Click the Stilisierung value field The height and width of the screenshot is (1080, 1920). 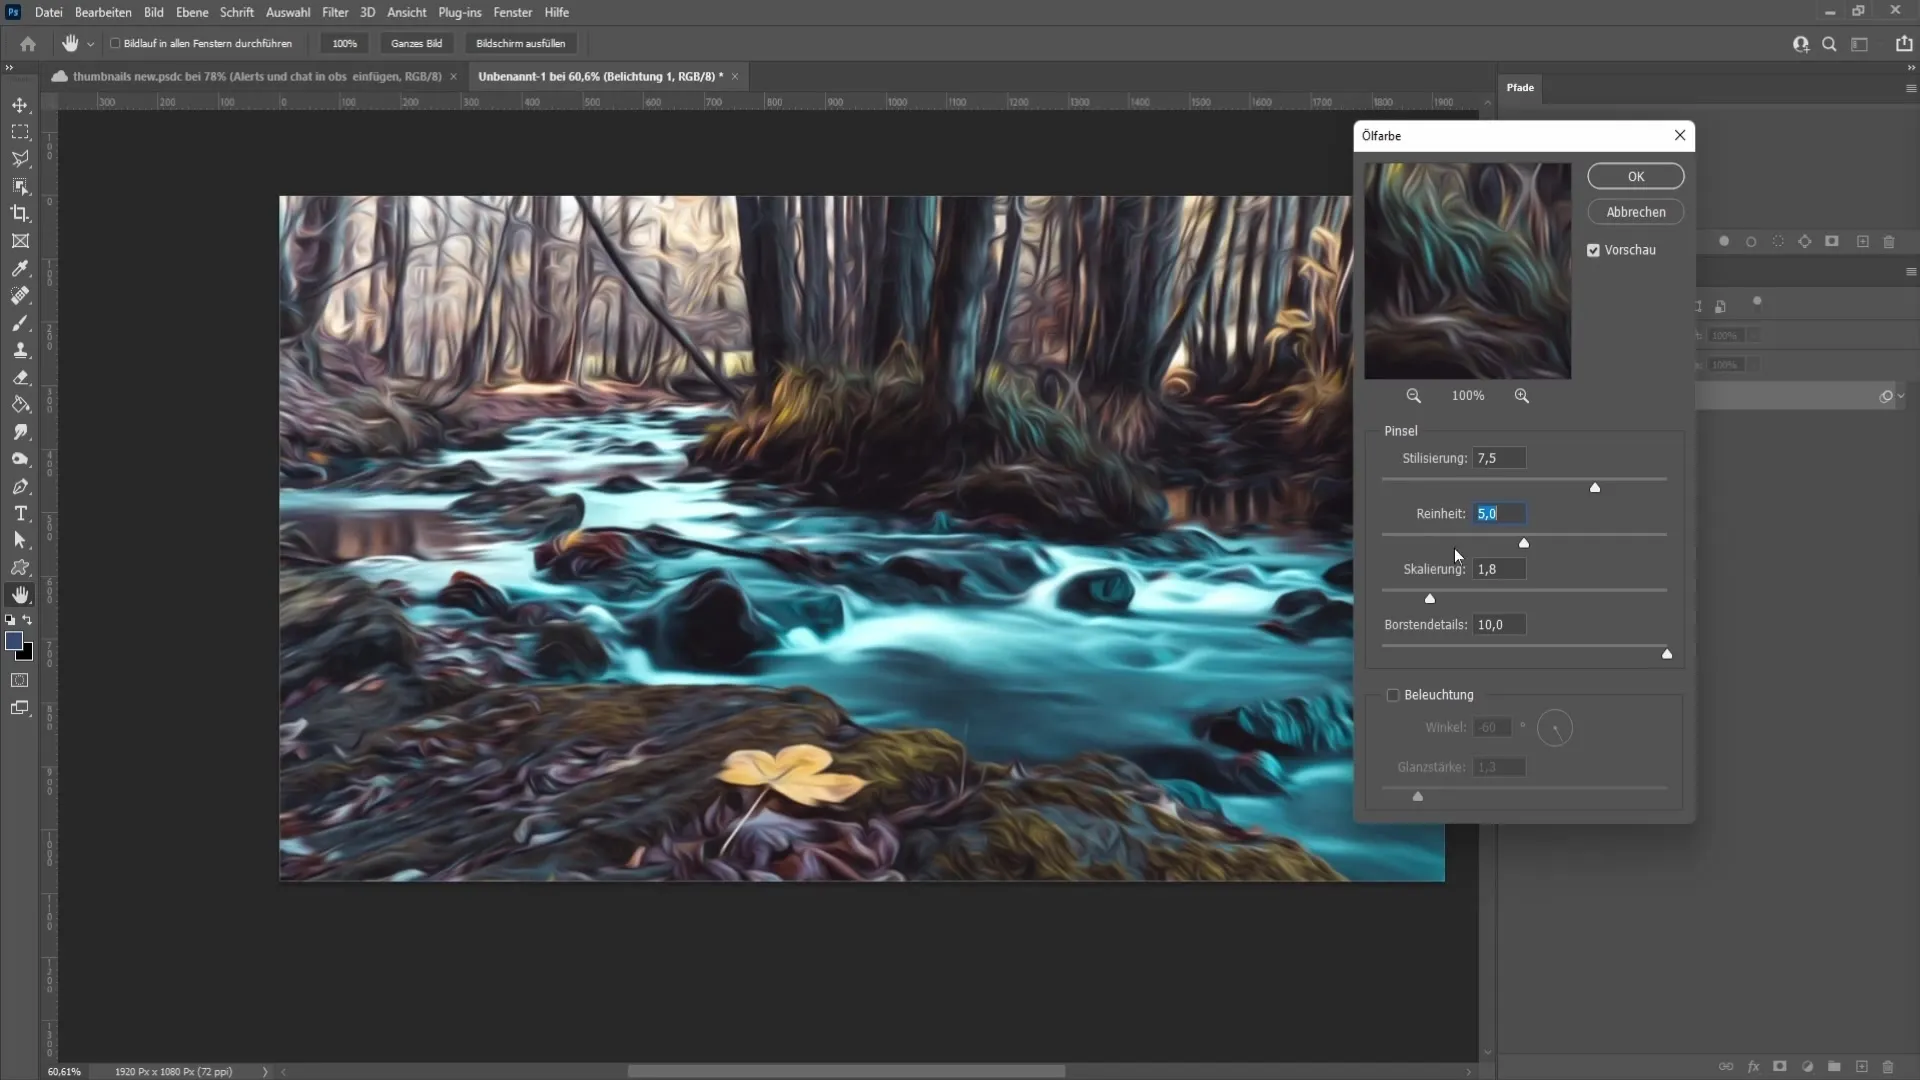pos(1499,458)
